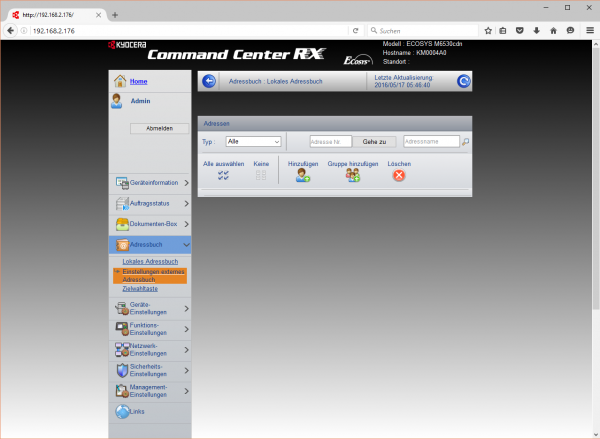The image size is (600, 439).
Task: Click the search magnifier next to Adressname
Action: coord(465,142)
